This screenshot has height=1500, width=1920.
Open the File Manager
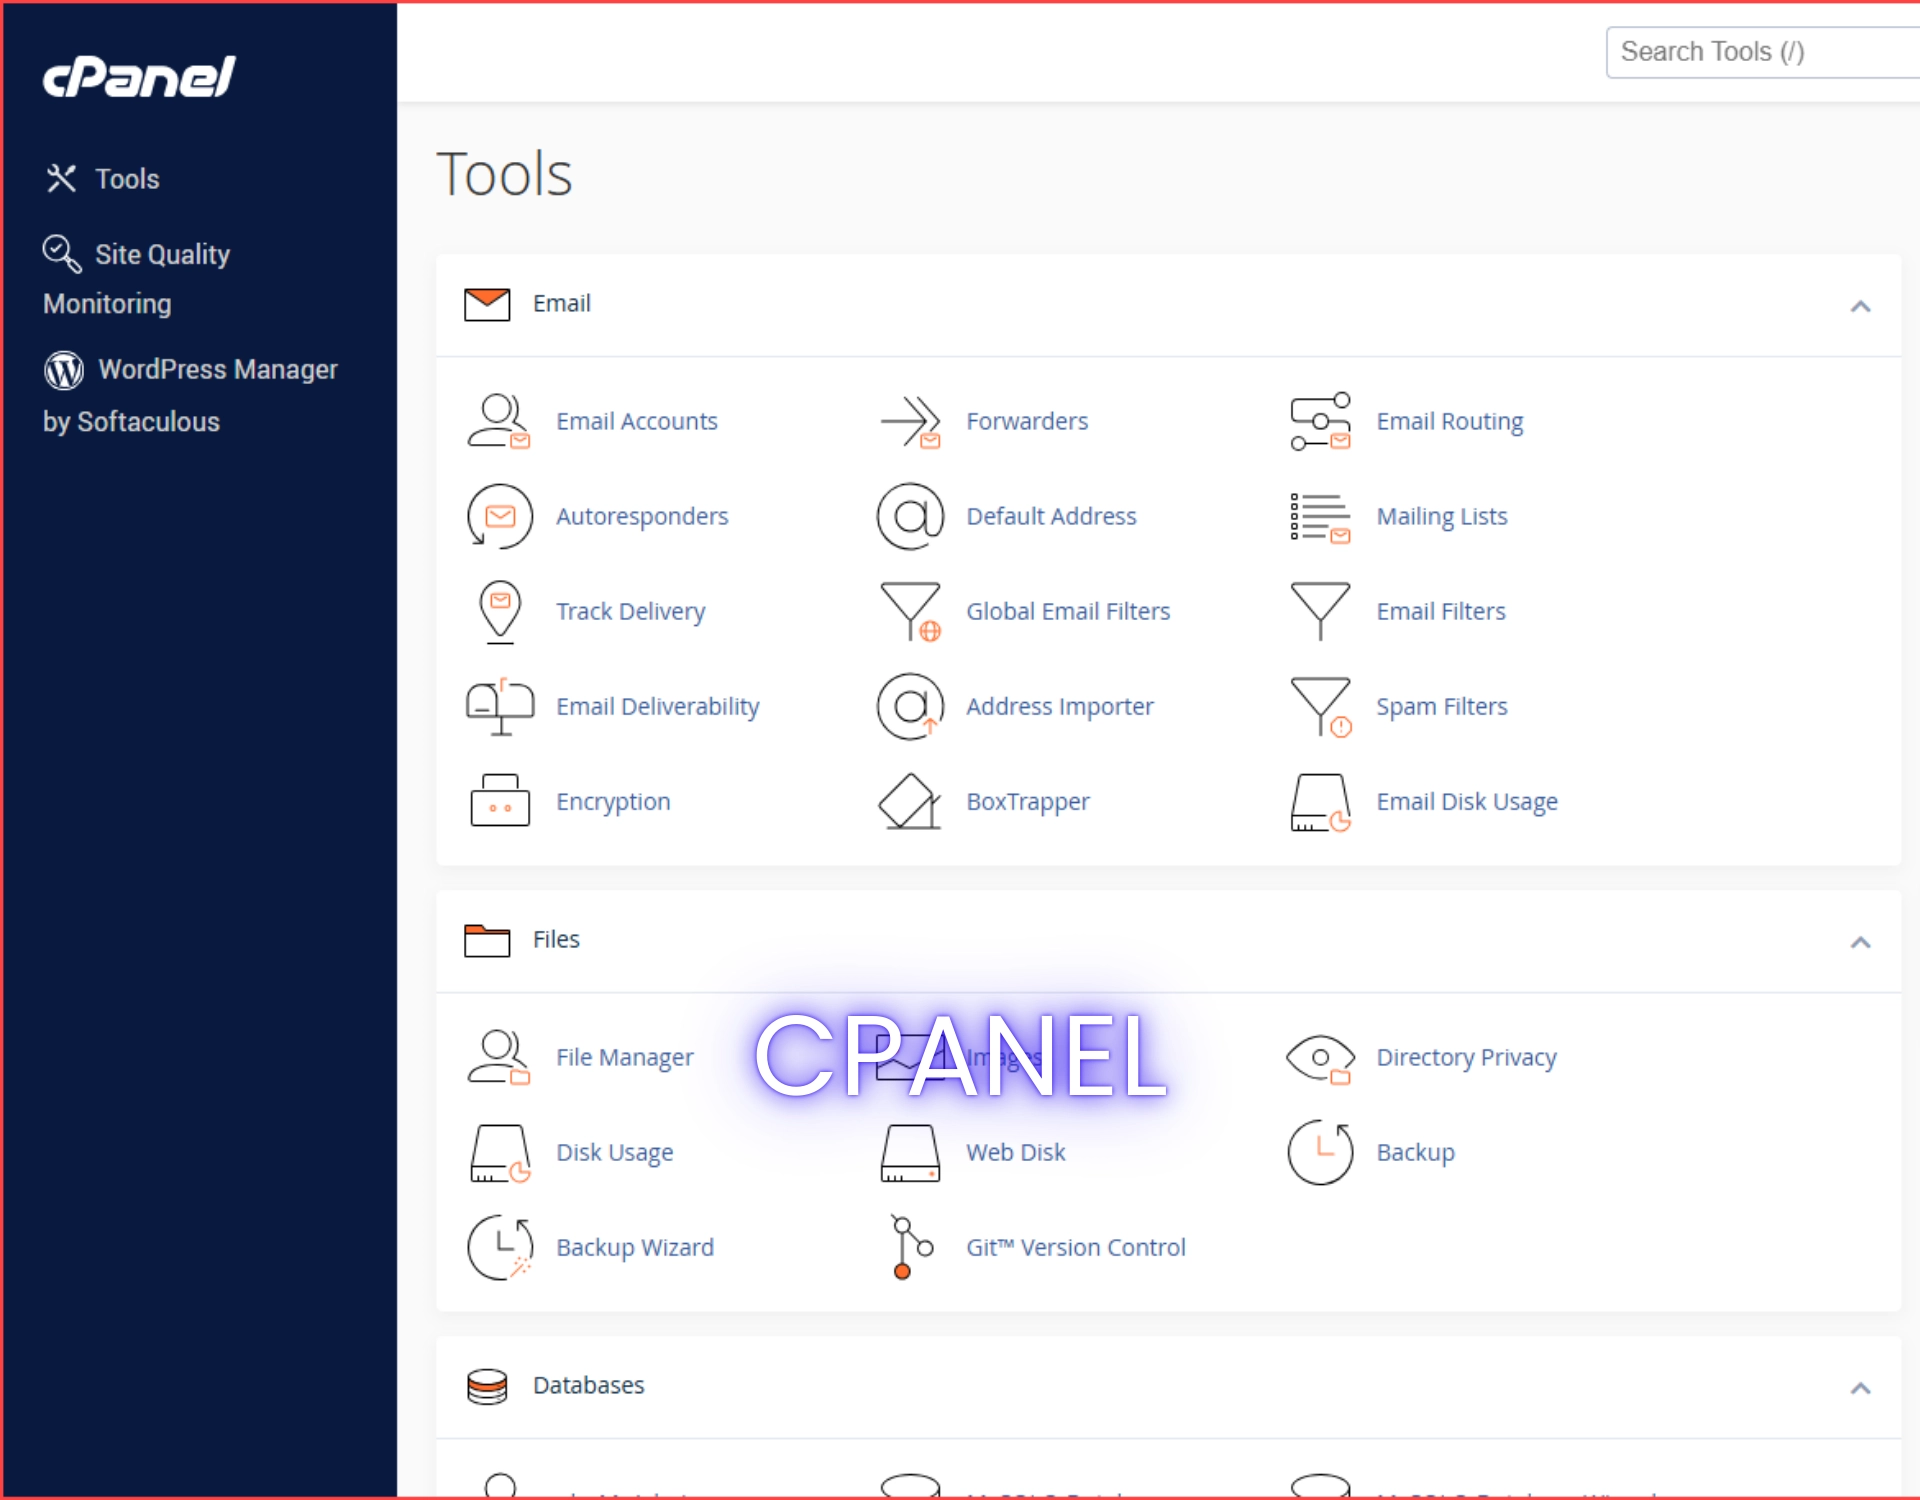tap(624, 1057)
